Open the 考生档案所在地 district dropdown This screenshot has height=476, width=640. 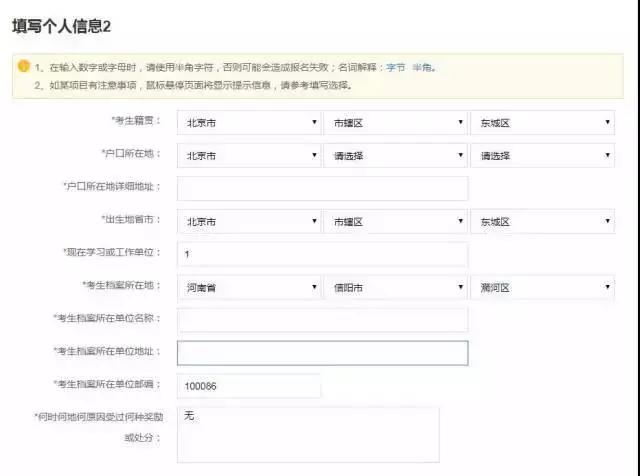pos(542,287)
